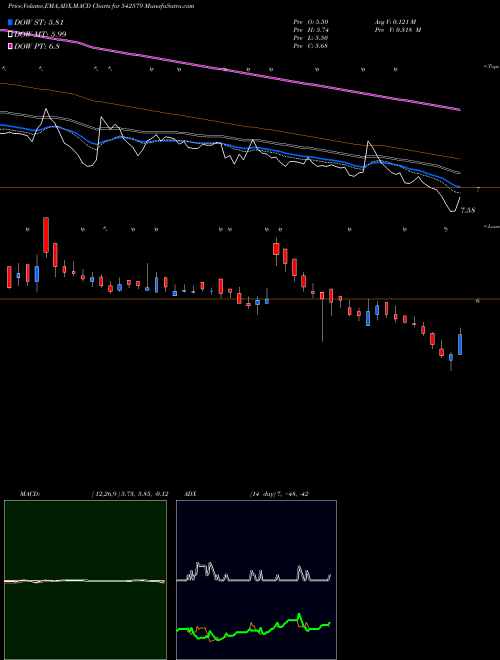Click the white DOW MT legend swatch

[x=10, y=34]
